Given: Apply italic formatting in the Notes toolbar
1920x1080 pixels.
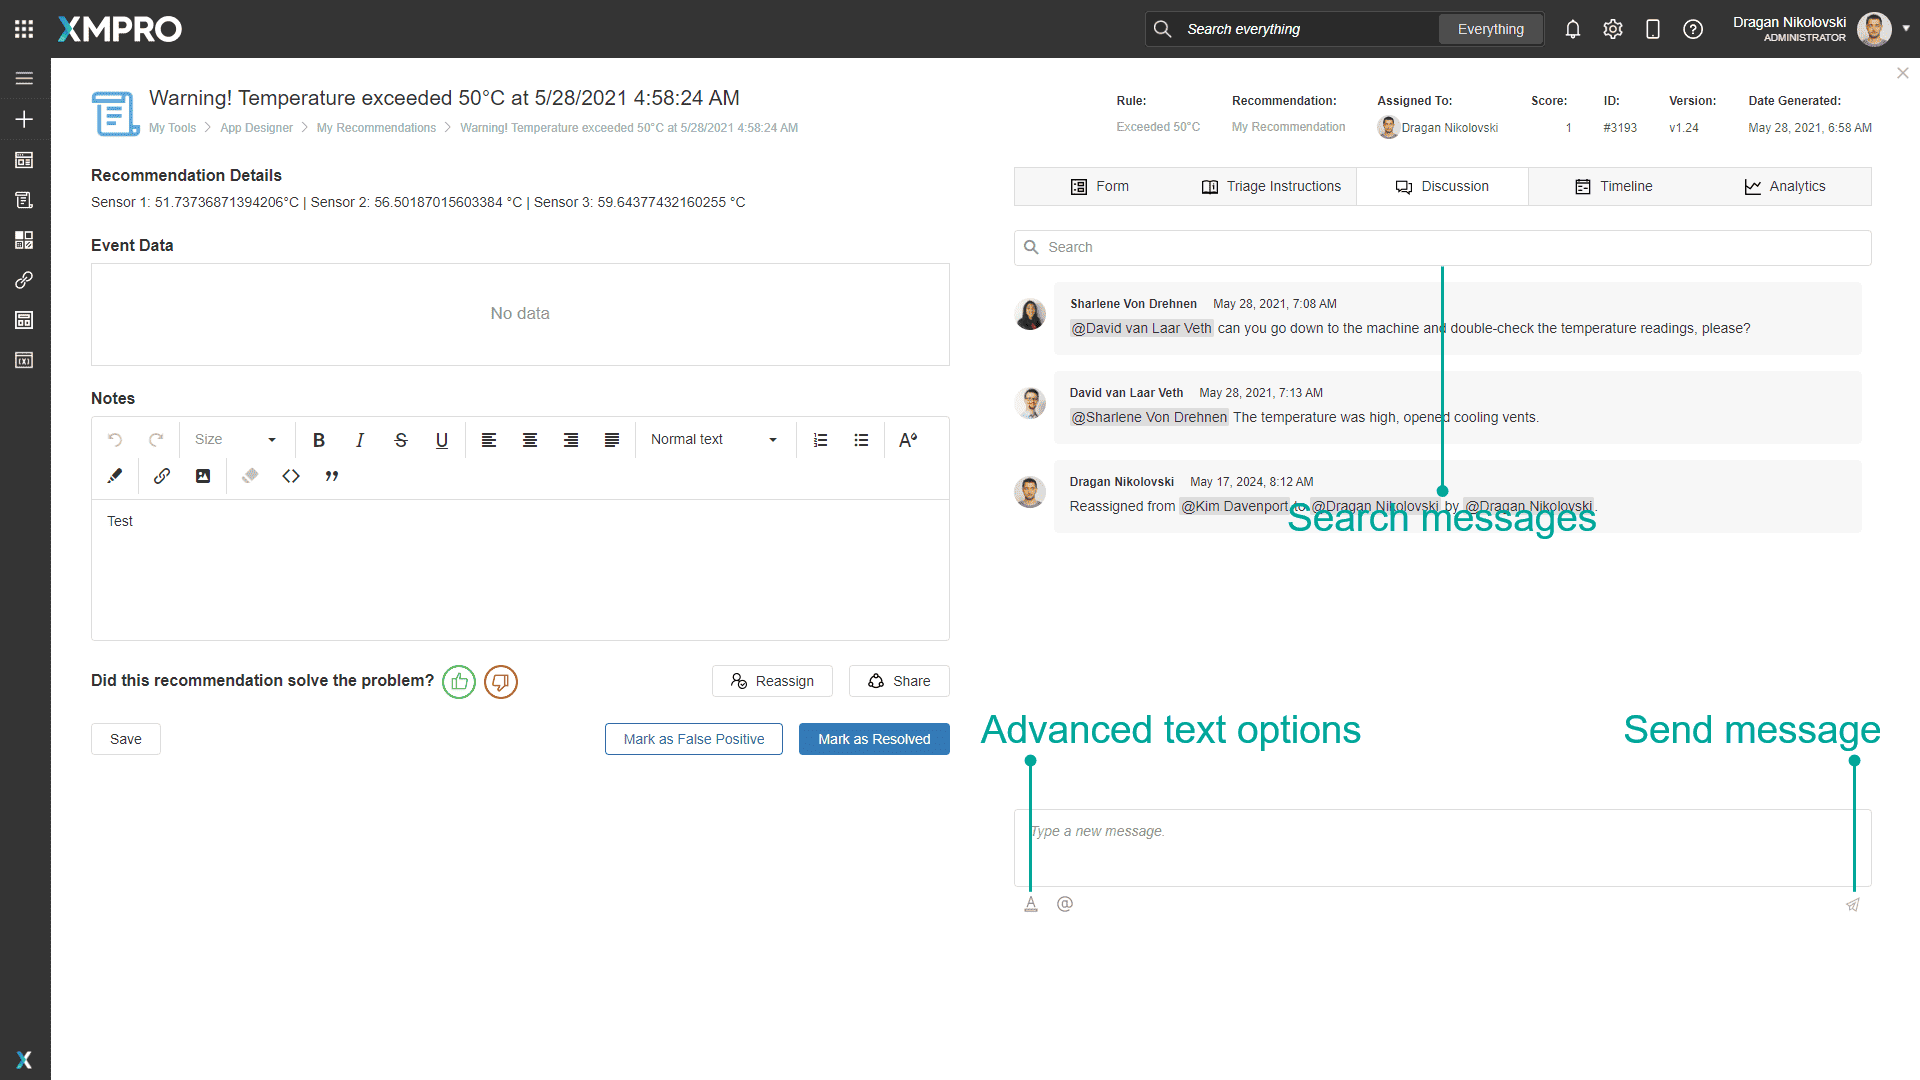Looking at the screenshot, I should pos(359,440).
